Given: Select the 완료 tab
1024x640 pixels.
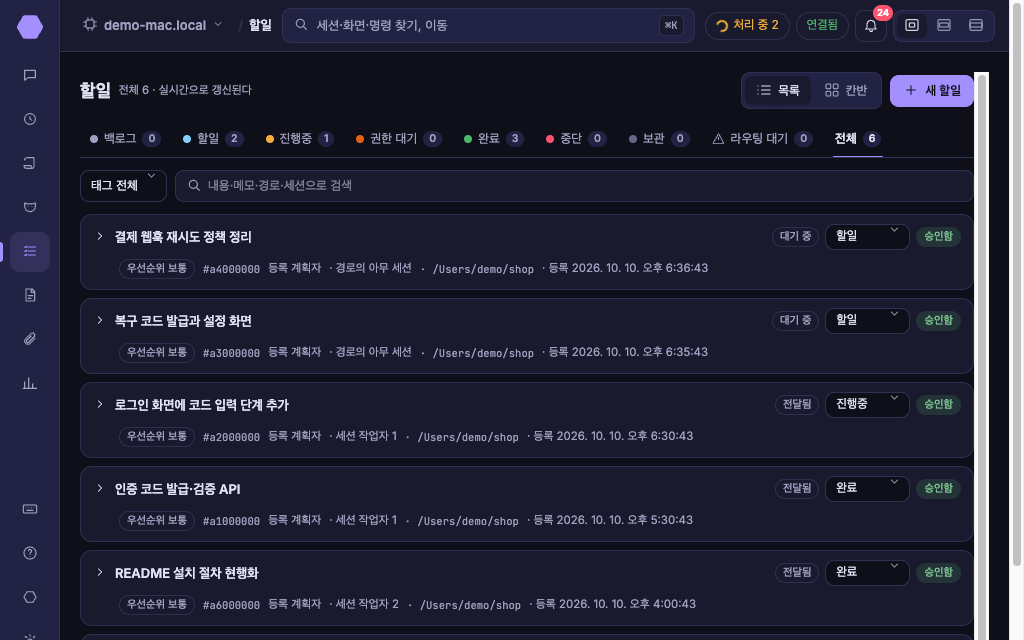Looking at the screenshot, I should [x=494, y=138].
